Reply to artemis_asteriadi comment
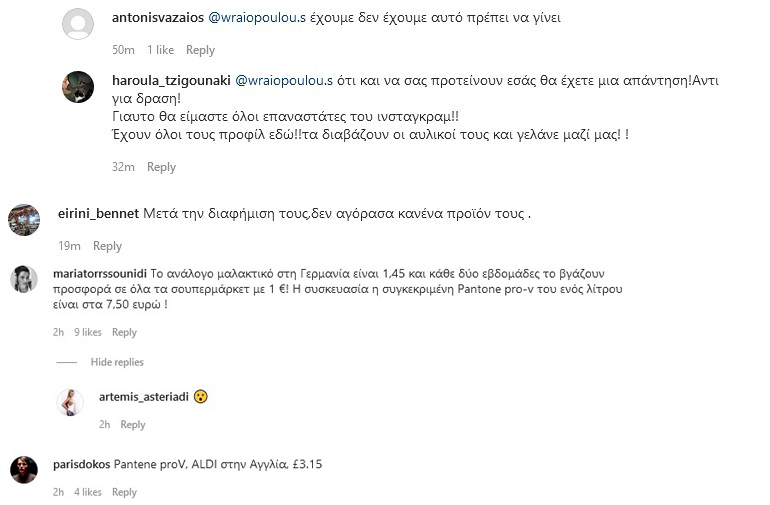Screen dimensions: 770x505 click(133, 425)
